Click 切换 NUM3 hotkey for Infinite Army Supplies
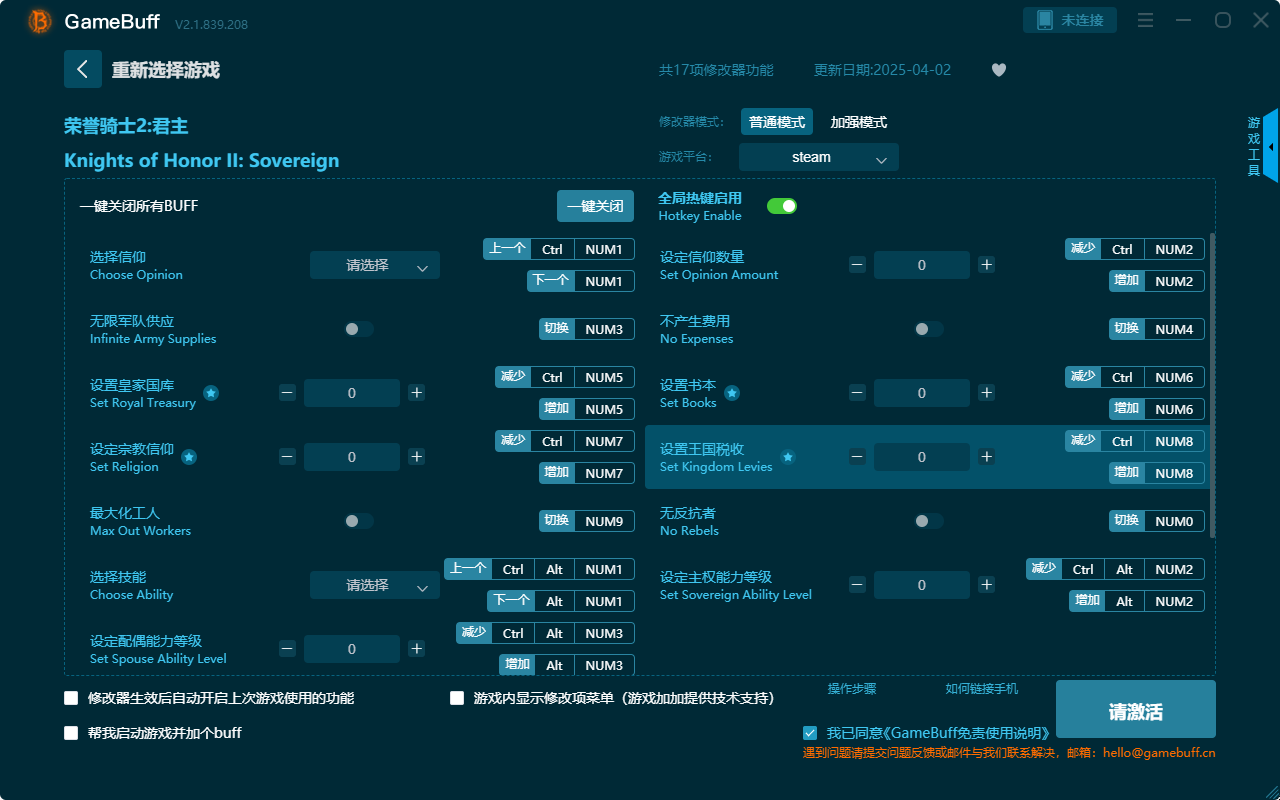The height and width of the screenshot is (800, 1280). [587, 329]
